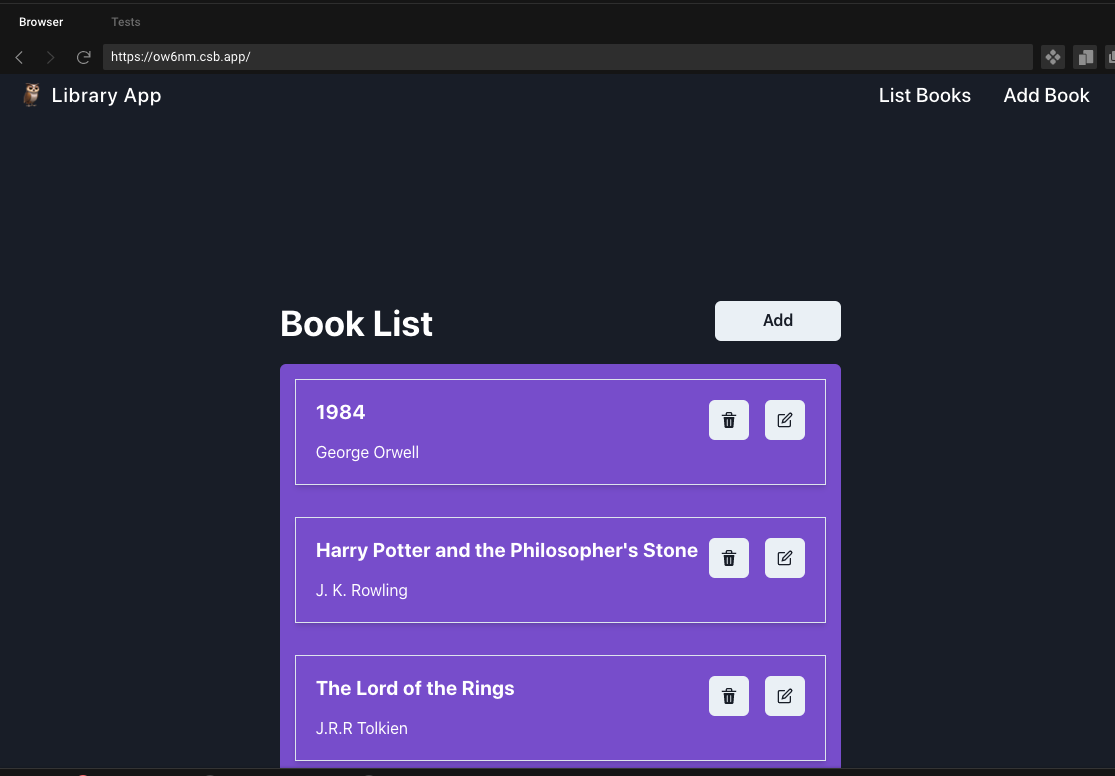
Task: Delete The Lord of the Rings
Action: 729,696
